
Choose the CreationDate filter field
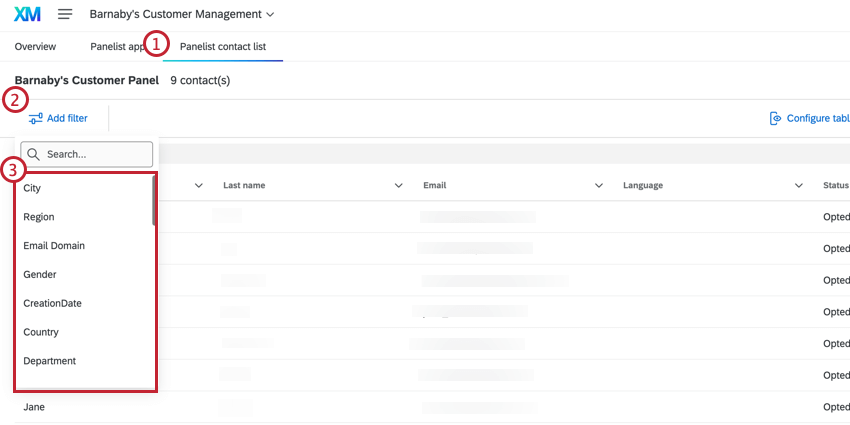click(84, 303)
